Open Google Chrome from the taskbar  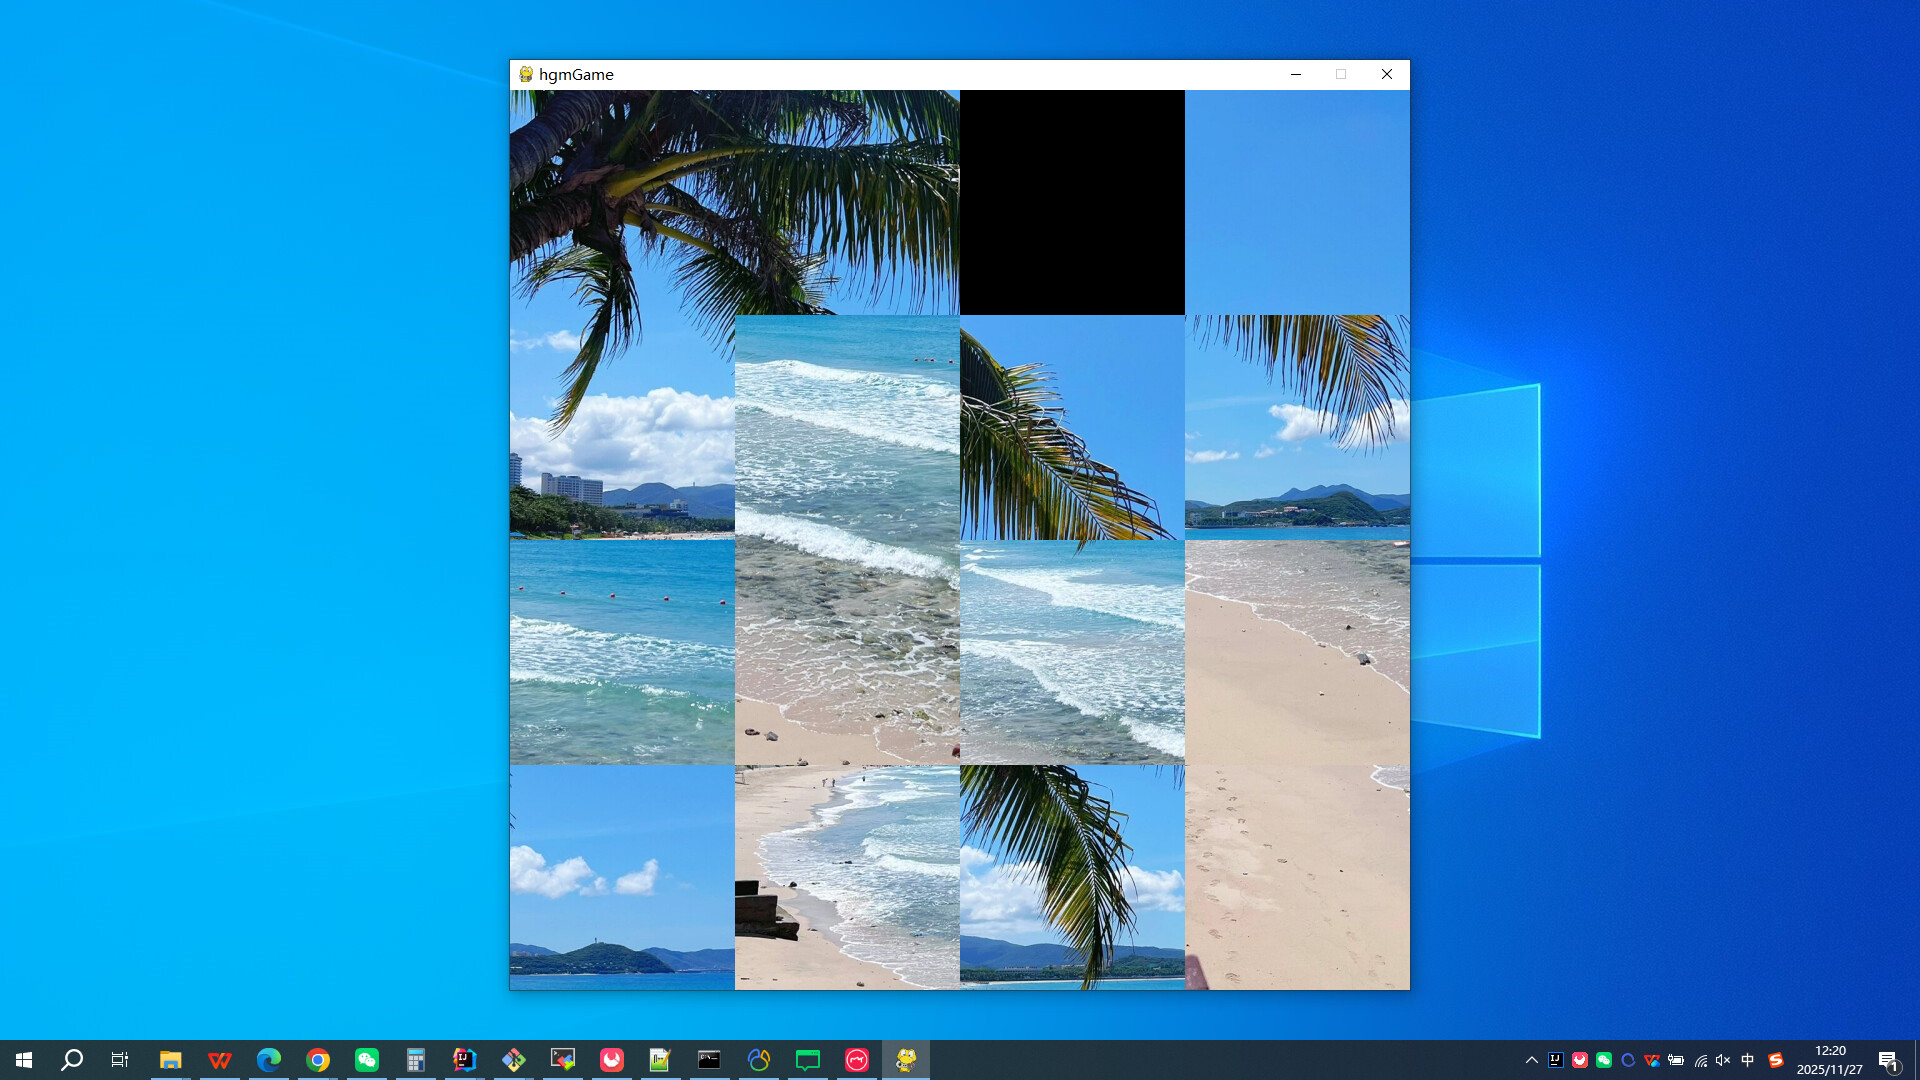click(x=318, y=1060)
